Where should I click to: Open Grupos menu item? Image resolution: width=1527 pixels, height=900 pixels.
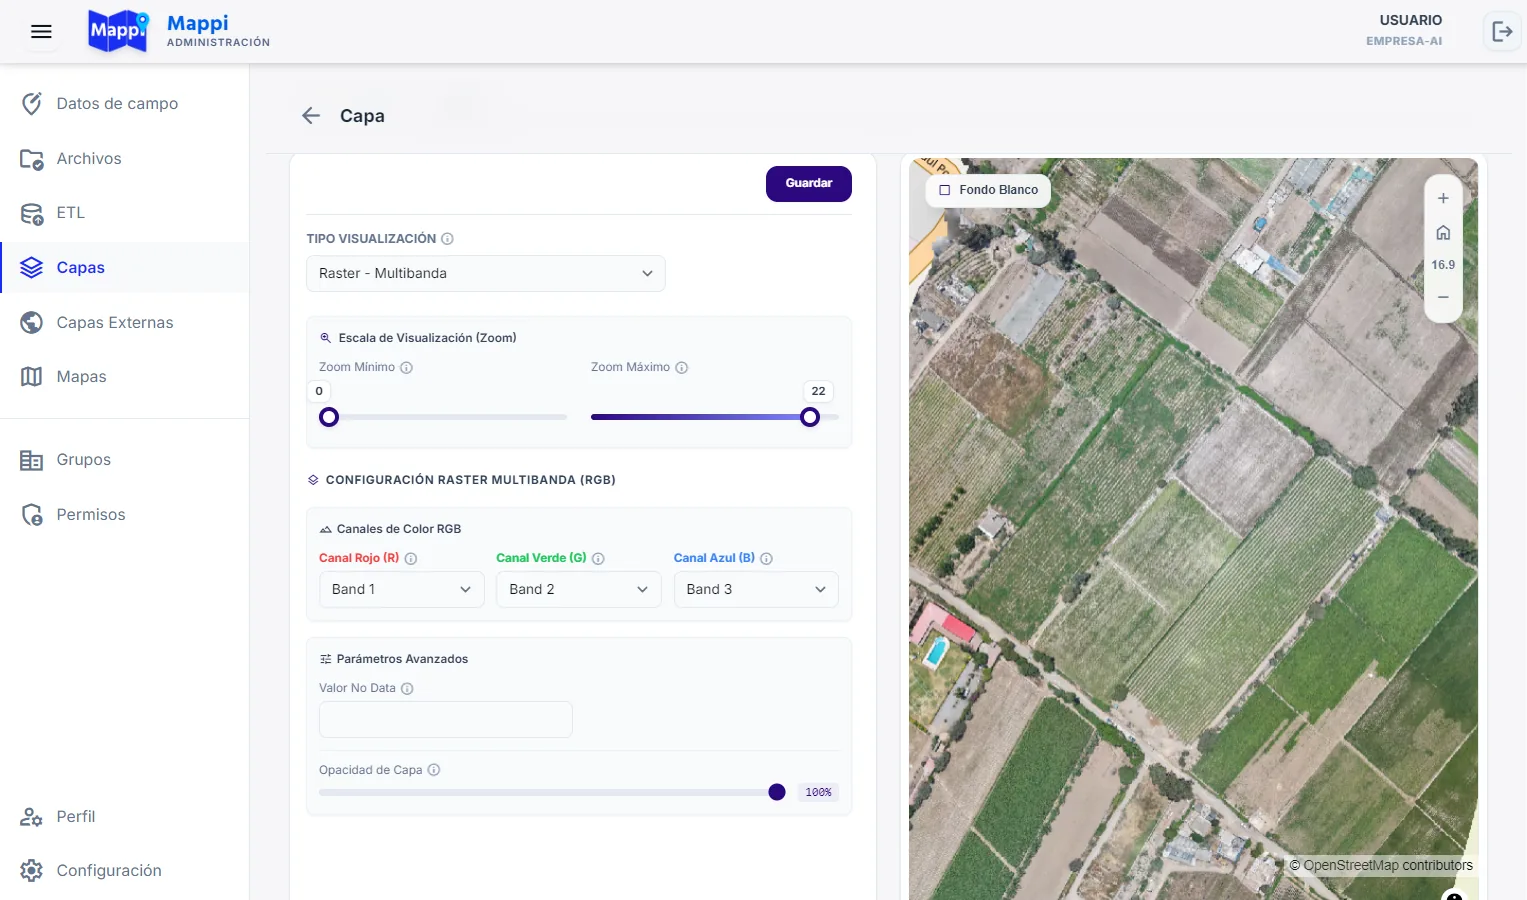coord(124,460)
